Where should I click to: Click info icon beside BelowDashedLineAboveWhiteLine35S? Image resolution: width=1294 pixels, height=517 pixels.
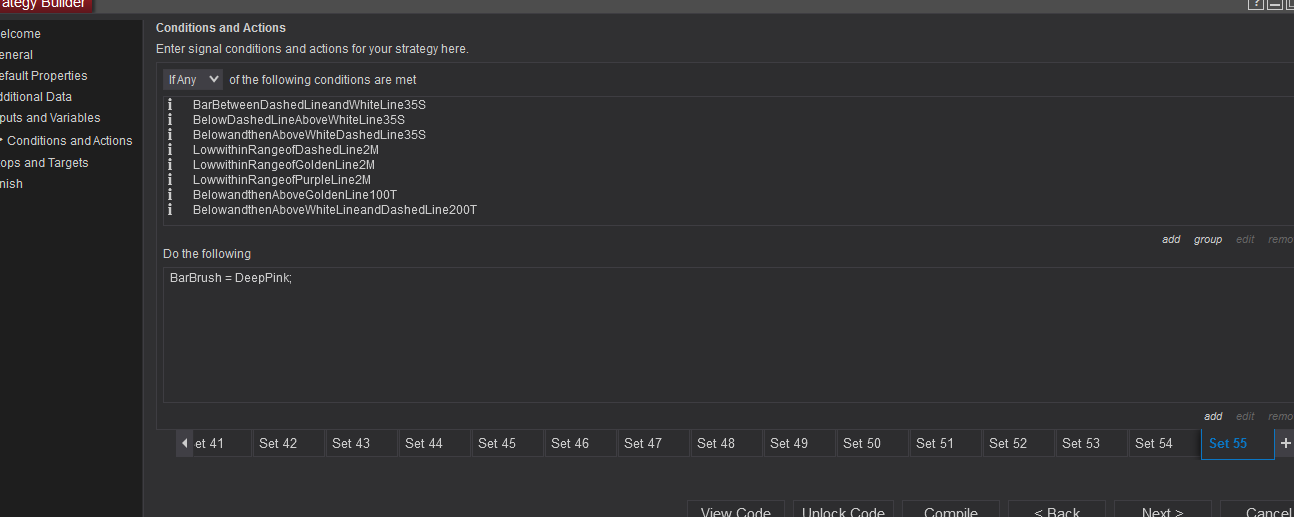point(170,120)
